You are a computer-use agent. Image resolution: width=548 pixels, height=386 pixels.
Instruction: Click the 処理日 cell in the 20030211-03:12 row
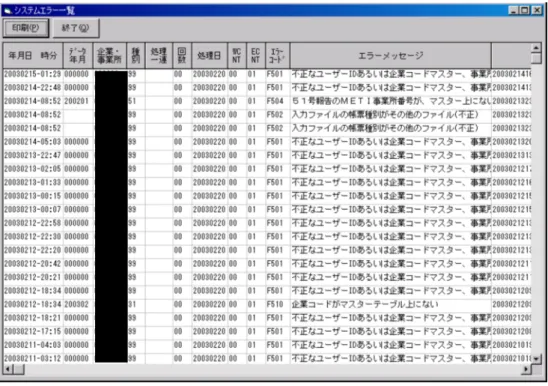(209, 358)
